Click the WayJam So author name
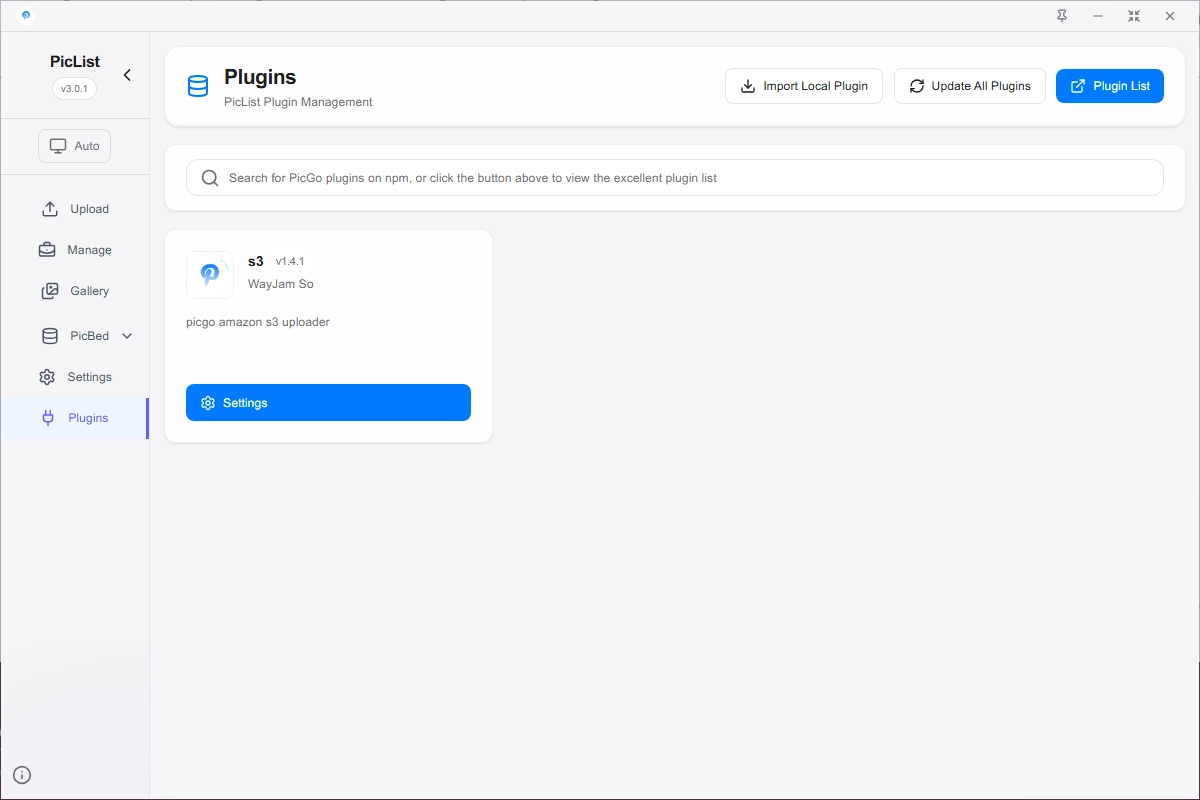This screenshot has height=800, width=1200. tap(281, 284)
